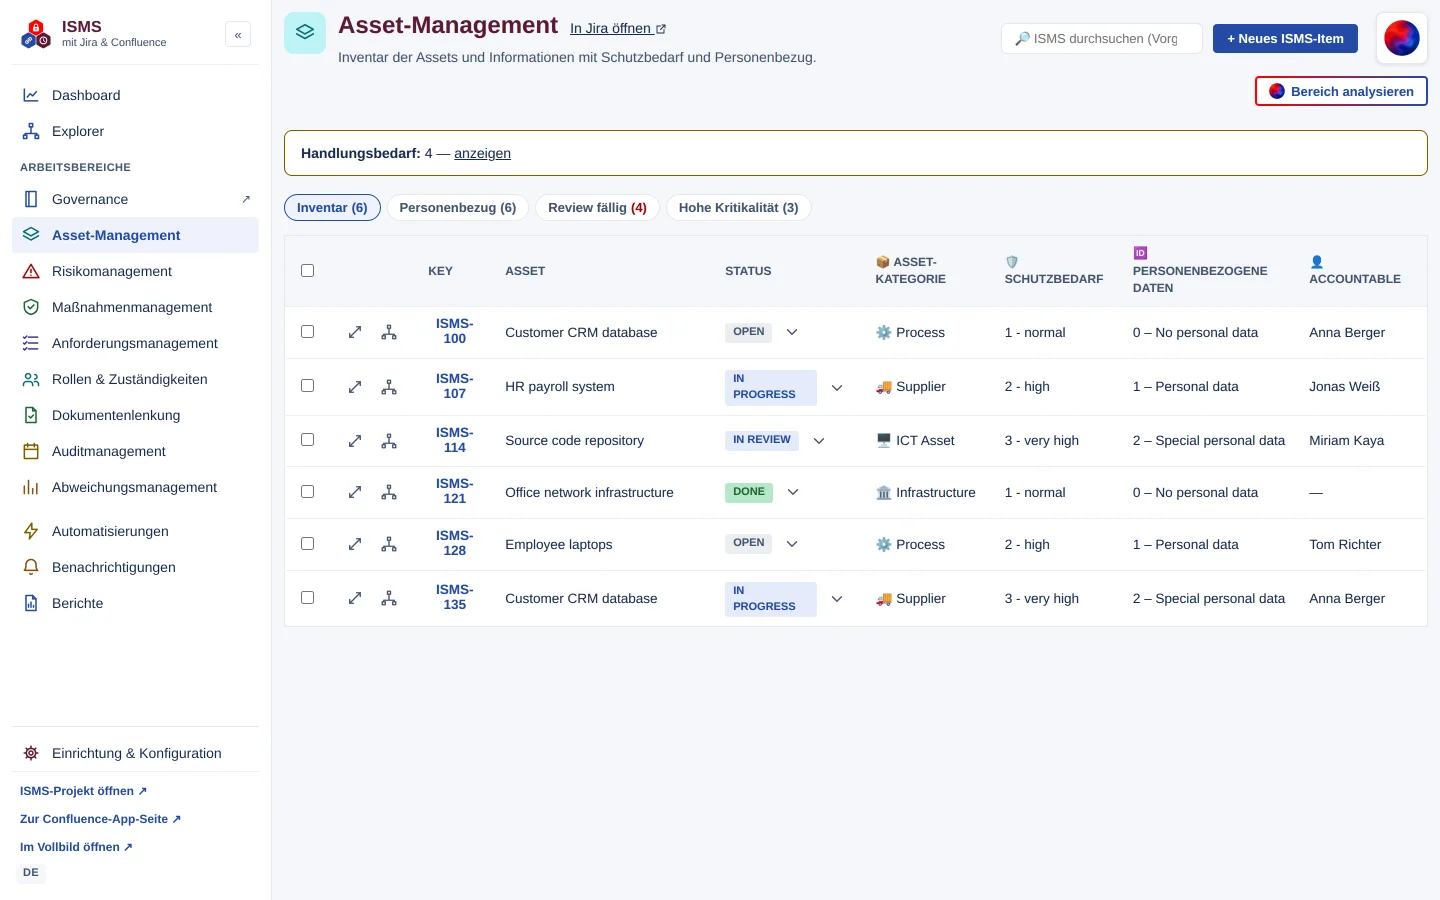
Task: Click the 'Miriam Kaya' accountable cell
Action: 1346,441
